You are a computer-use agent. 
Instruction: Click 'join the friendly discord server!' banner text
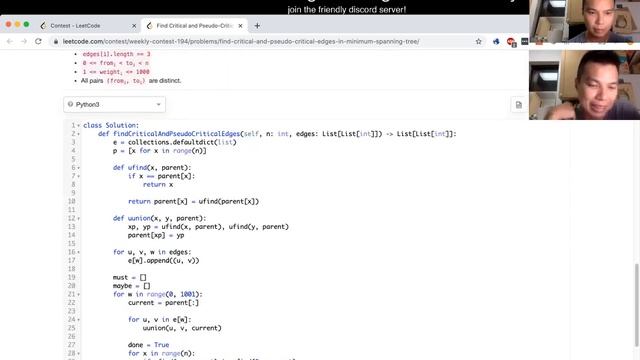pos(347,9)
